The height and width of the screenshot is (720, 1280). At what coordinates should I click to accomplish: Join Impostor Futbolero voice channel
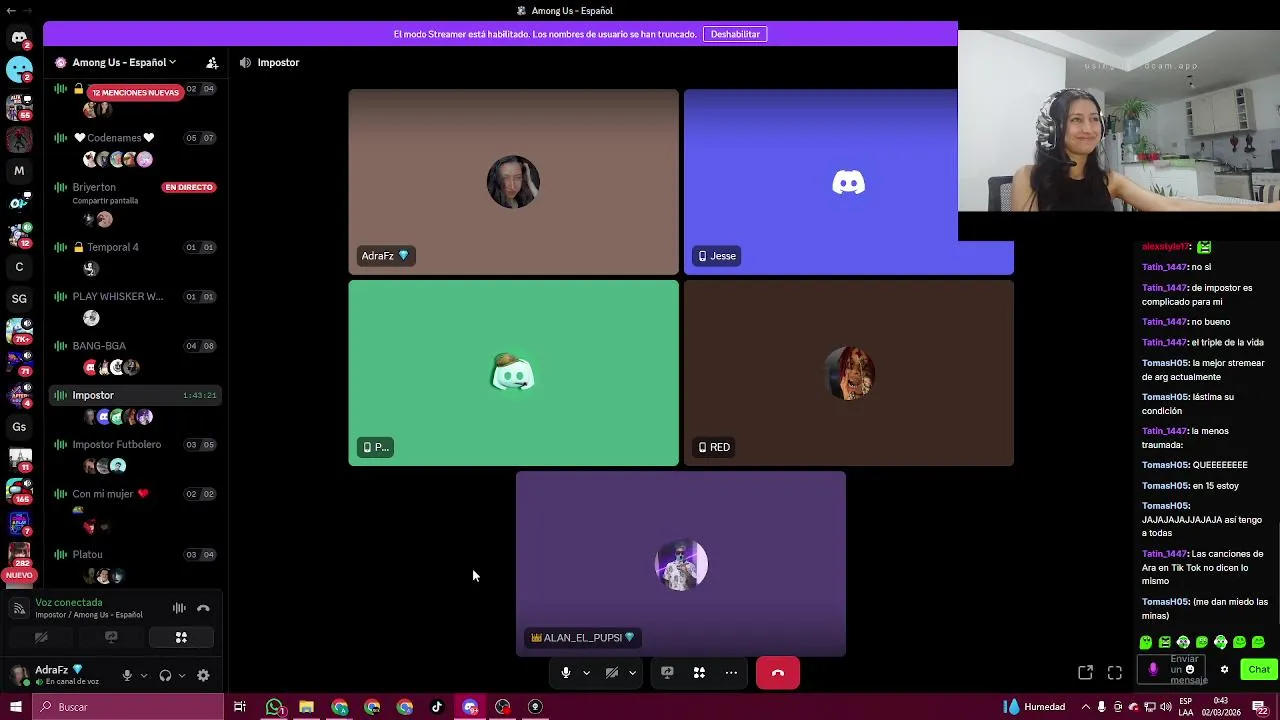coord(135,444)
